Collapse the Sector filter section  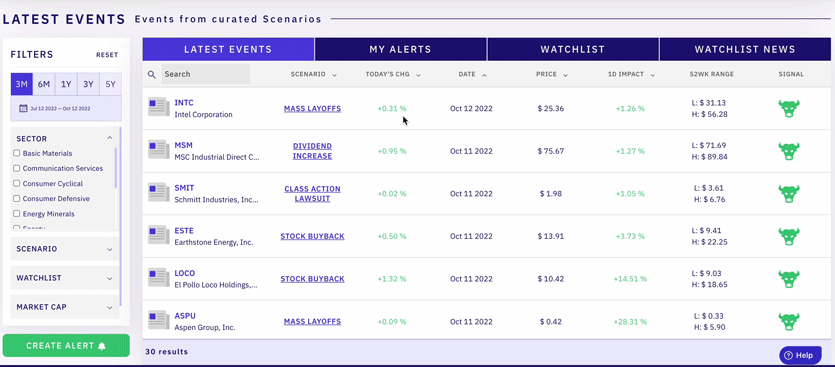click(x=110, y=138)
